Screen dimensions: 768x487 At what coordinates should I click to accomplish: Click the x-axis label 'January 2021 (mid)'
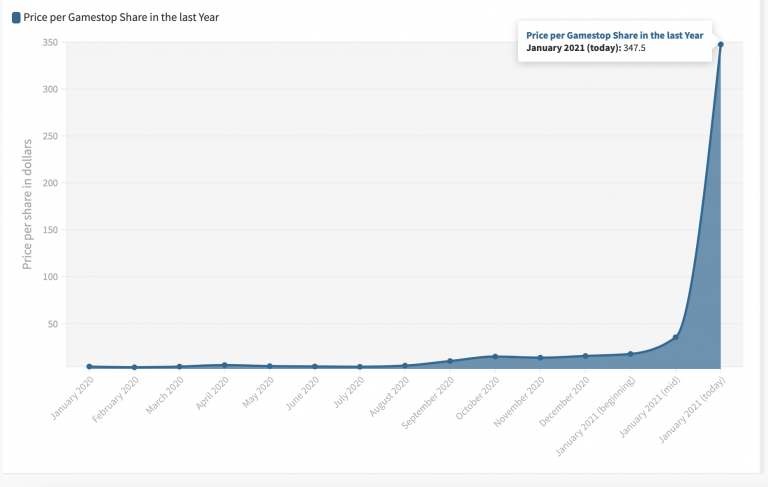point(650,407)
